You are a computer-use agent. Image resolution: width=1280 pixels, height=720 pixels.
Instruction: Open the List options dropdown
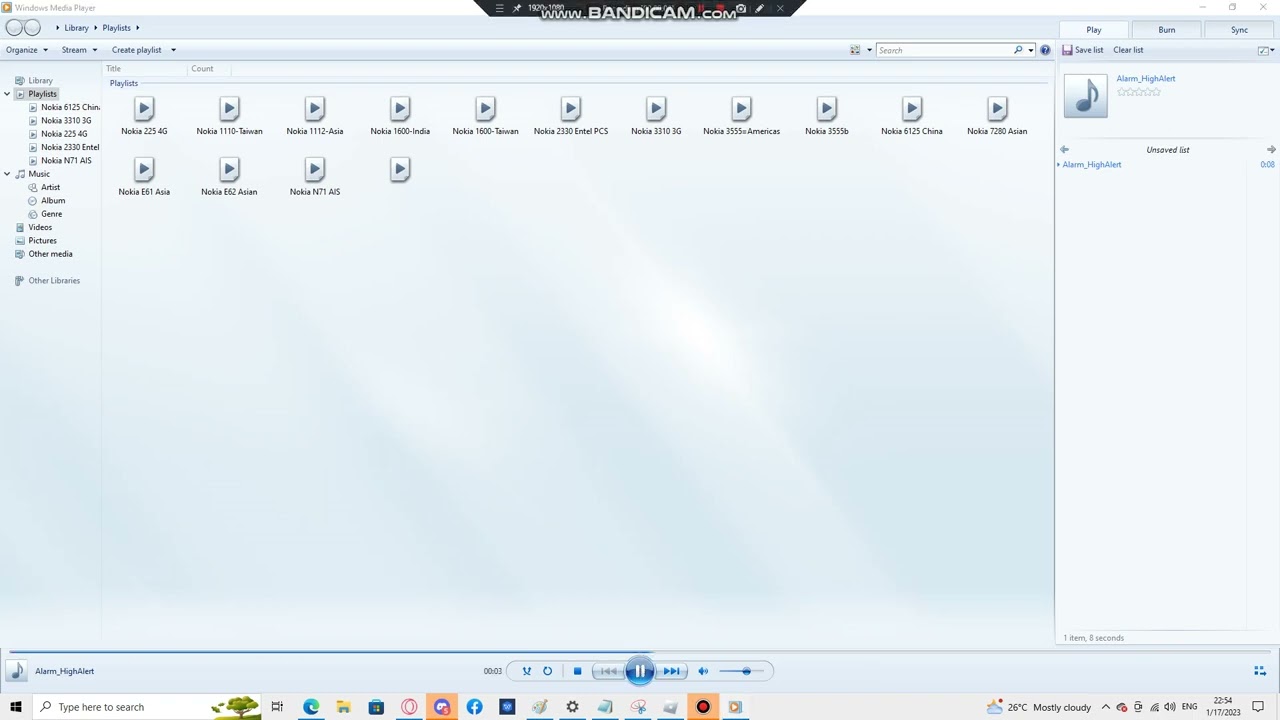click(1264, 50)
